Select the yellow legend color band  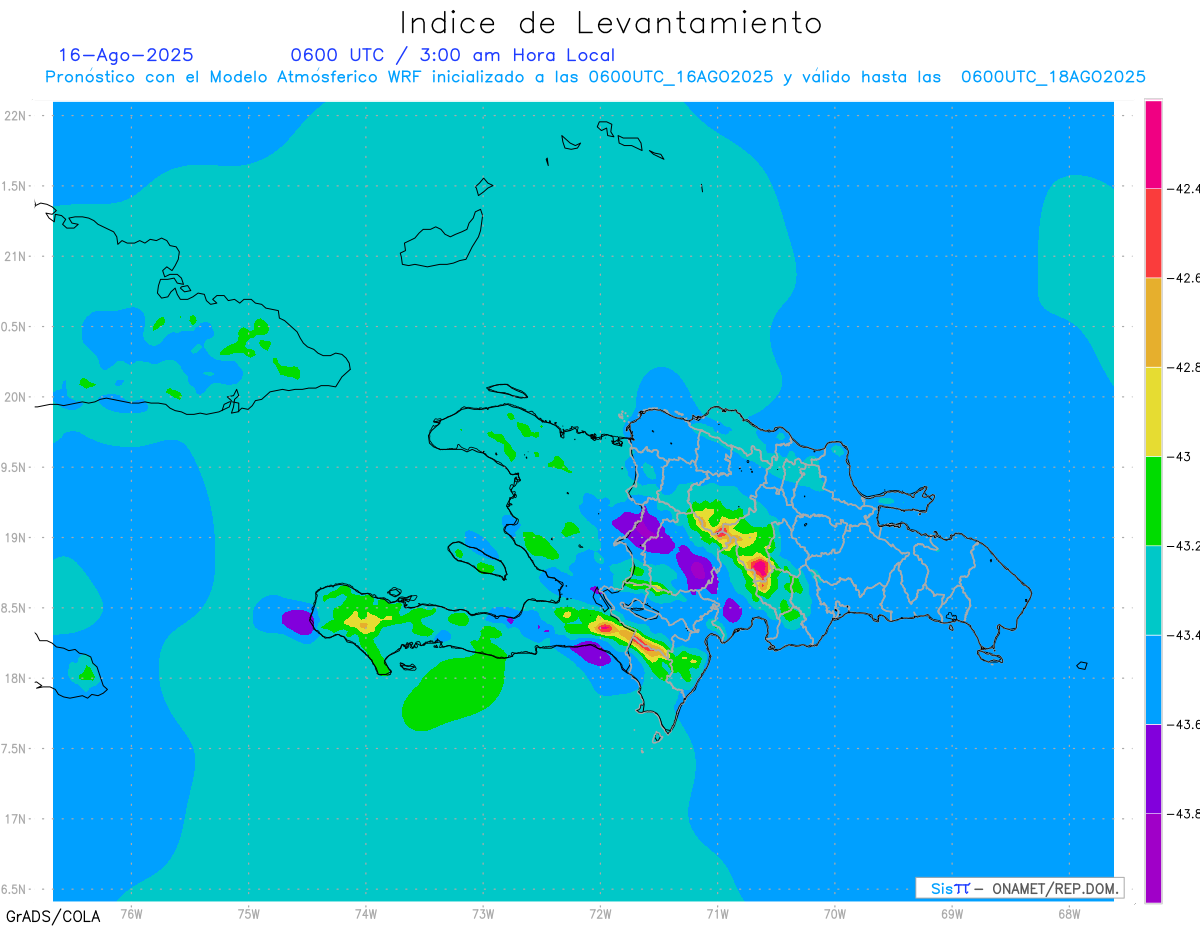(1153, 411)
